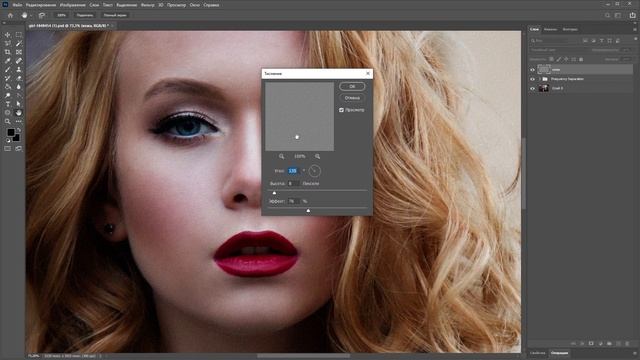Select the Frame tool
640x360 pixels.
click(19, 52)
